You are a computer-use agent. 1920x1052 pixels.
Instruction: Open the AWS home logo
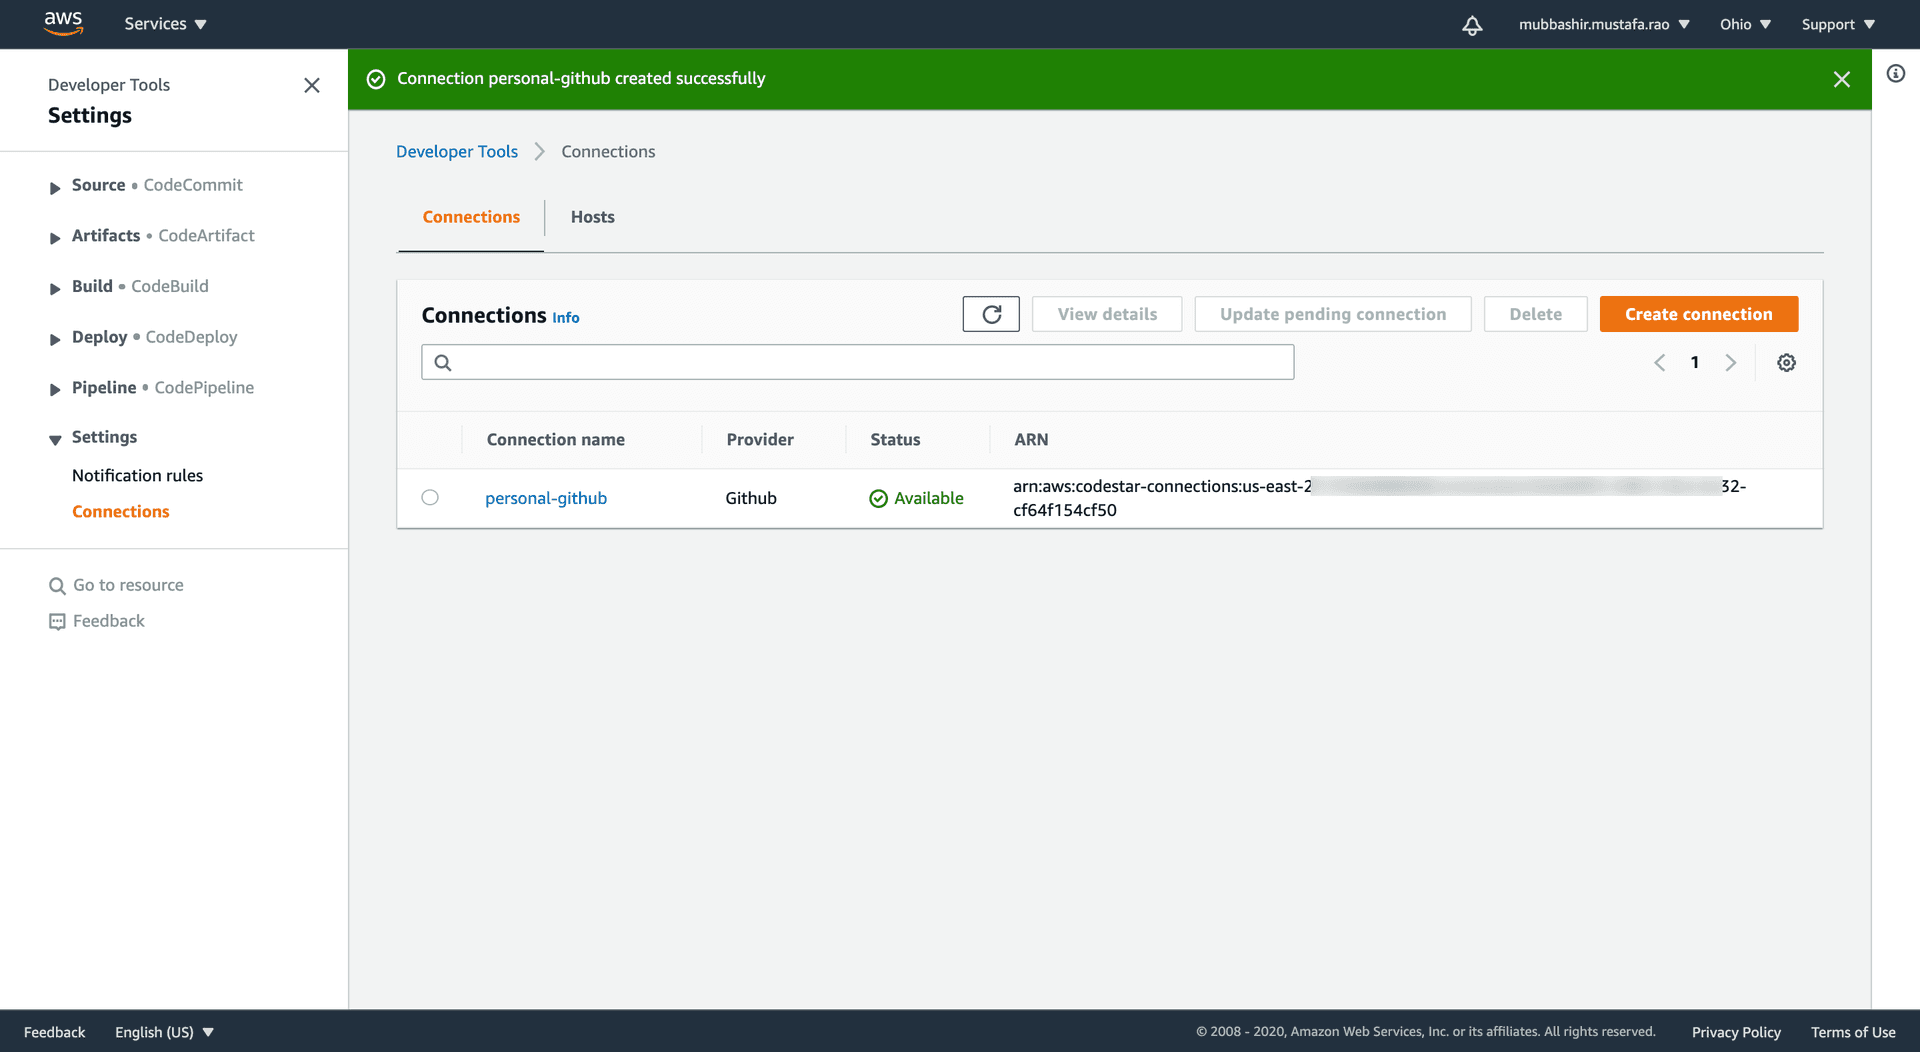coord(63,23)
